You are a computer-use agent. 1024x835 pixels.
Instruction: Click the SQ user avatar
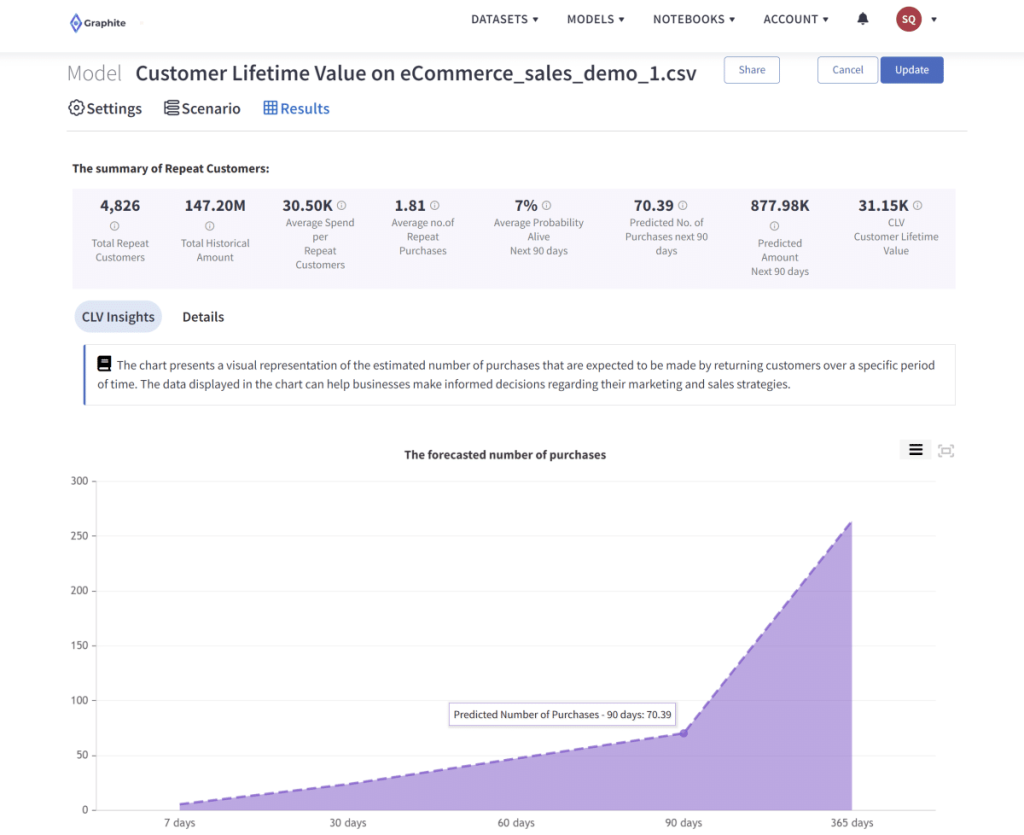pos(908,18)
